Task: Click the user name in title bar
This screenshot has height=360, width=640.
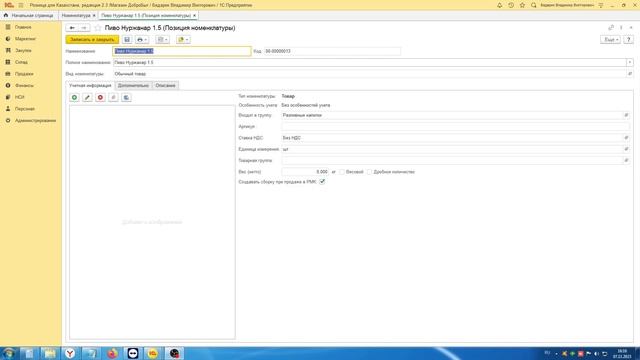Action: pyautogui.click(x=567, y=5)
